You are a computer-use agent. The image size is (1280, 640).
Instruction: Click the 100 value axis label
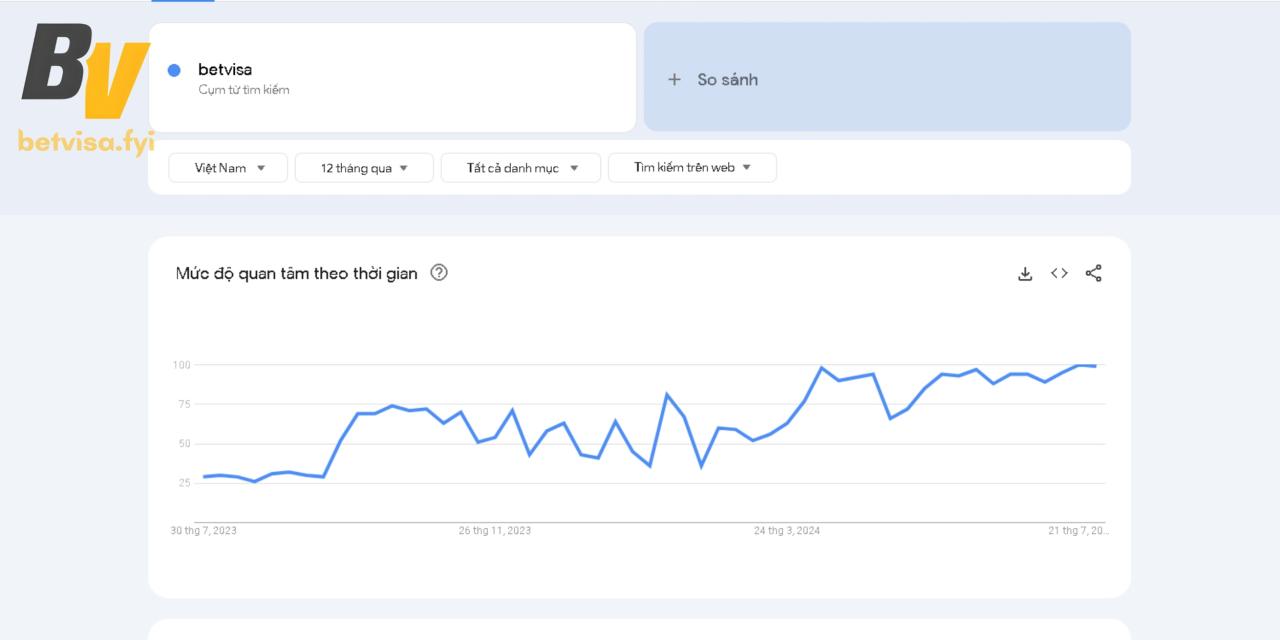coord(181,365)
